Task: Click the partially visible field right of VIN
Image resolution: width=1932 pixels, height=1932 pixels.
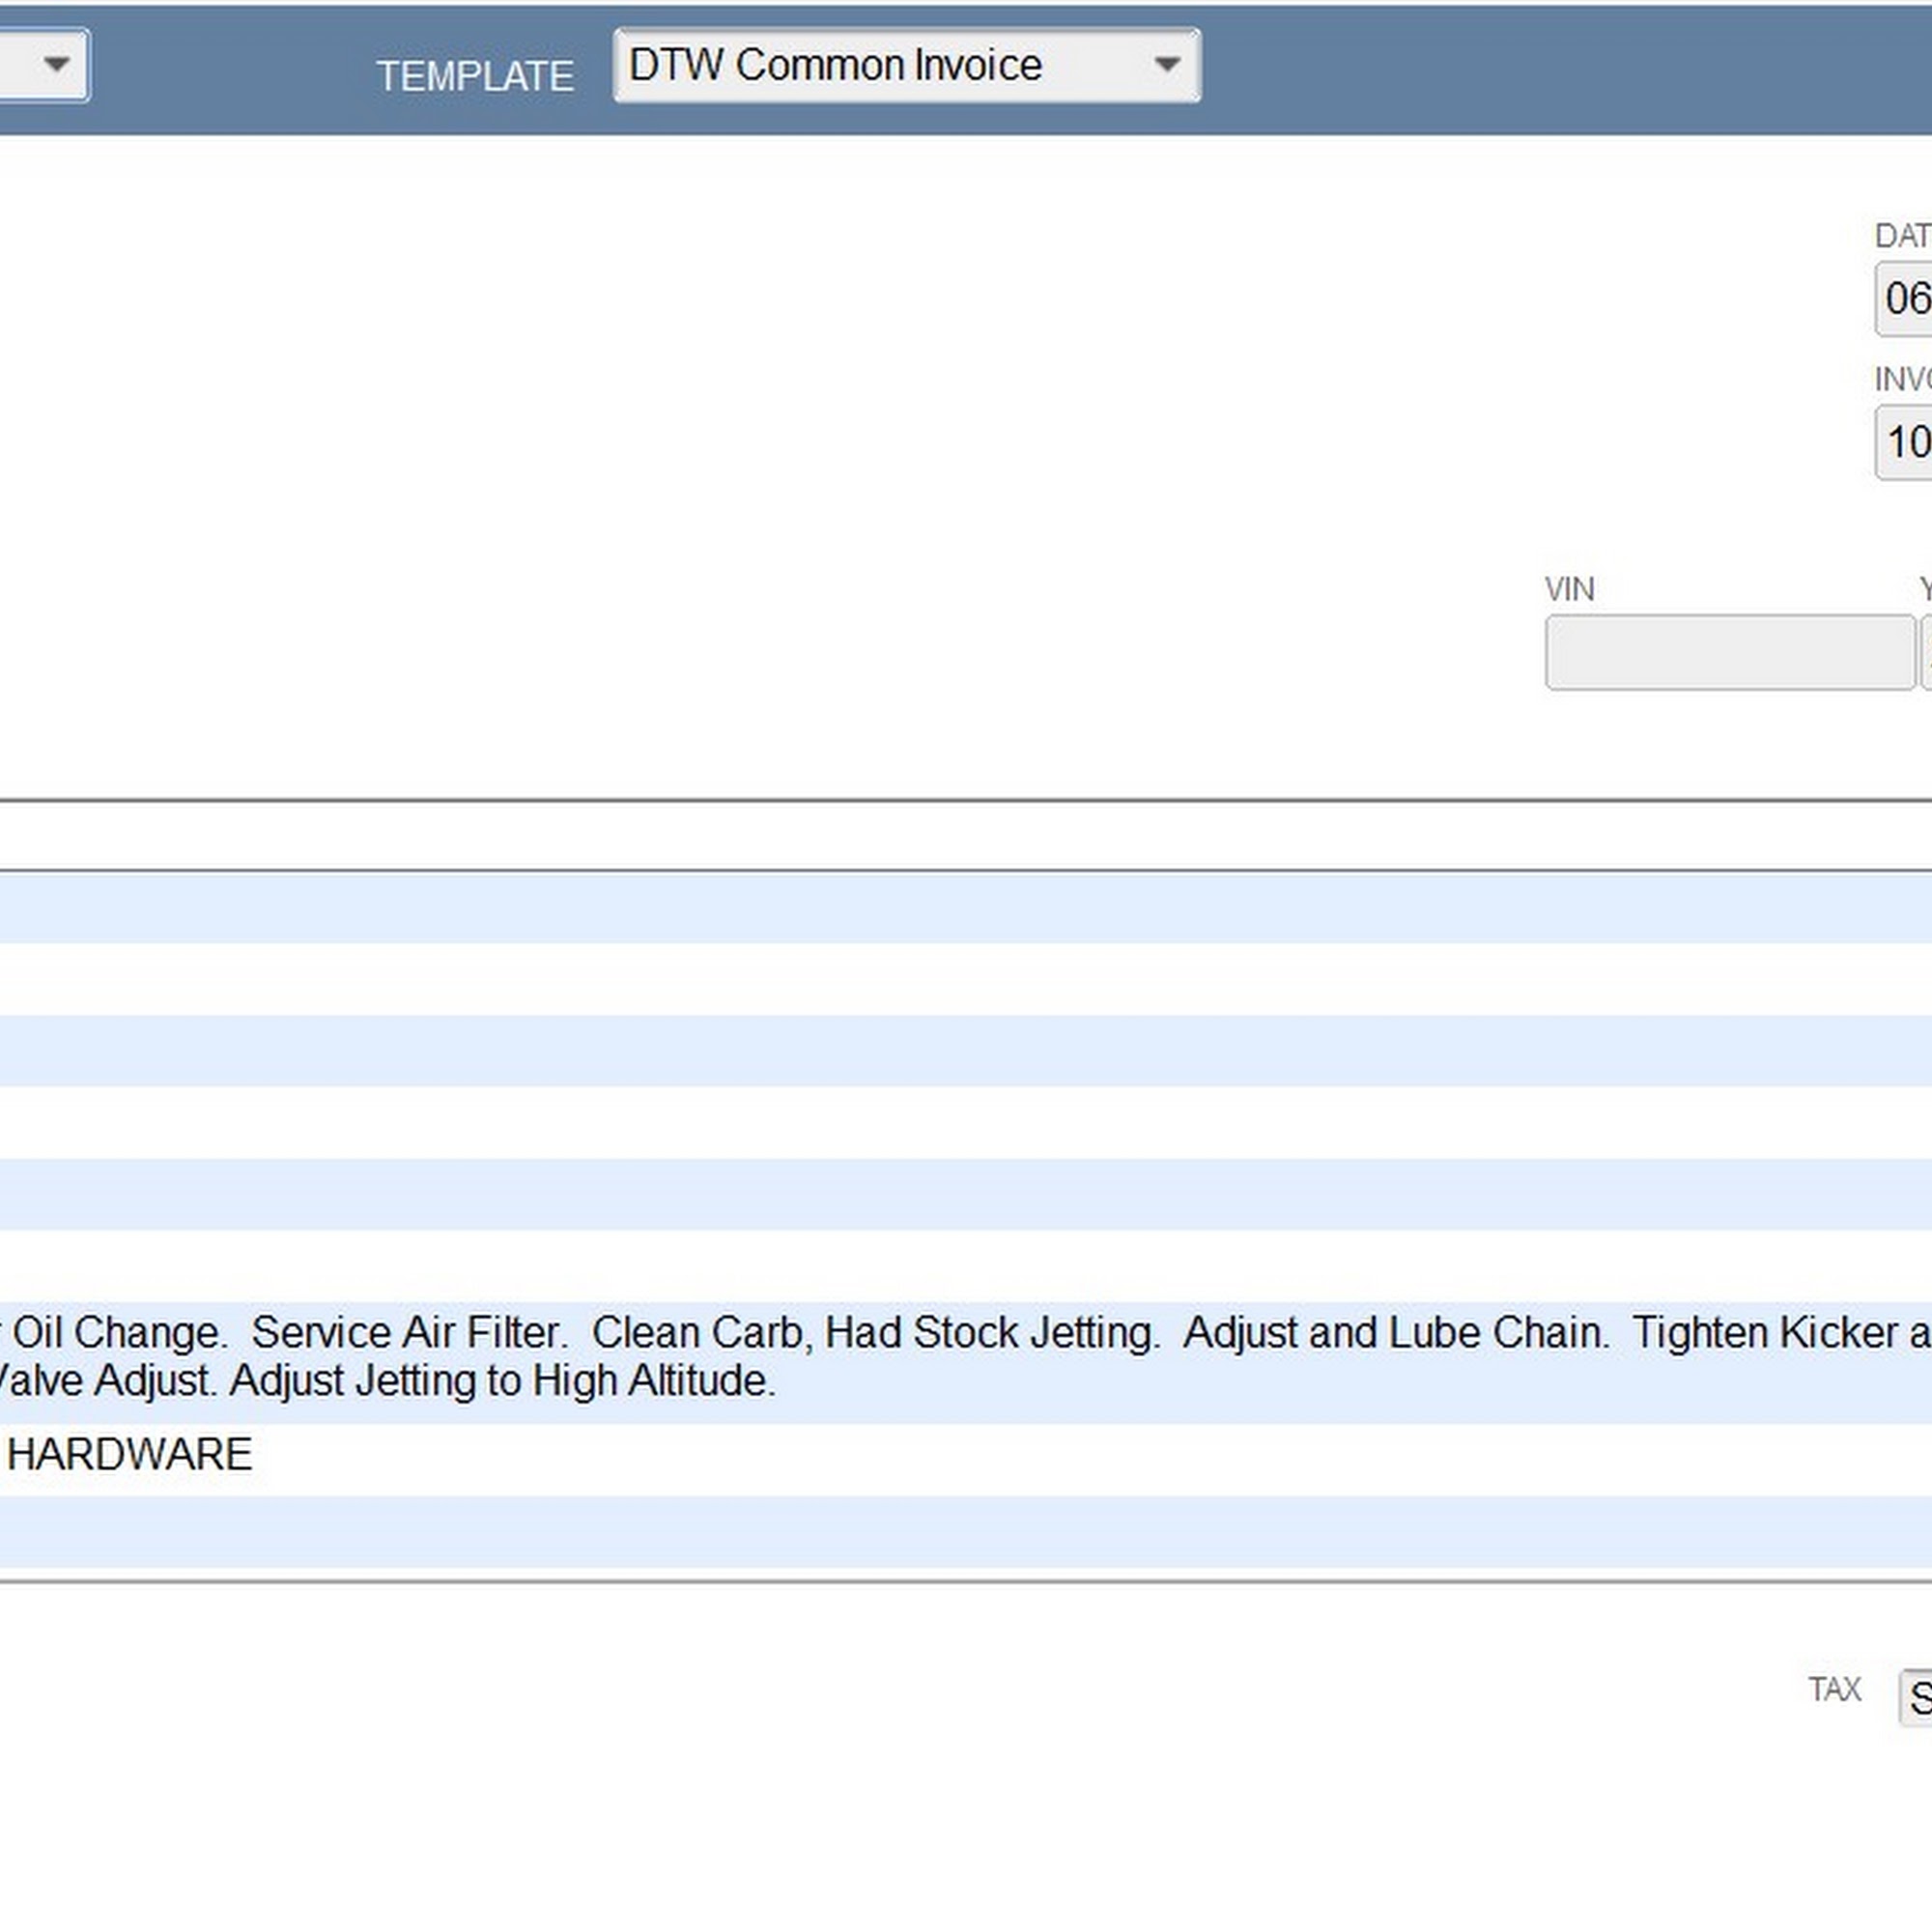Action: 1926,653
